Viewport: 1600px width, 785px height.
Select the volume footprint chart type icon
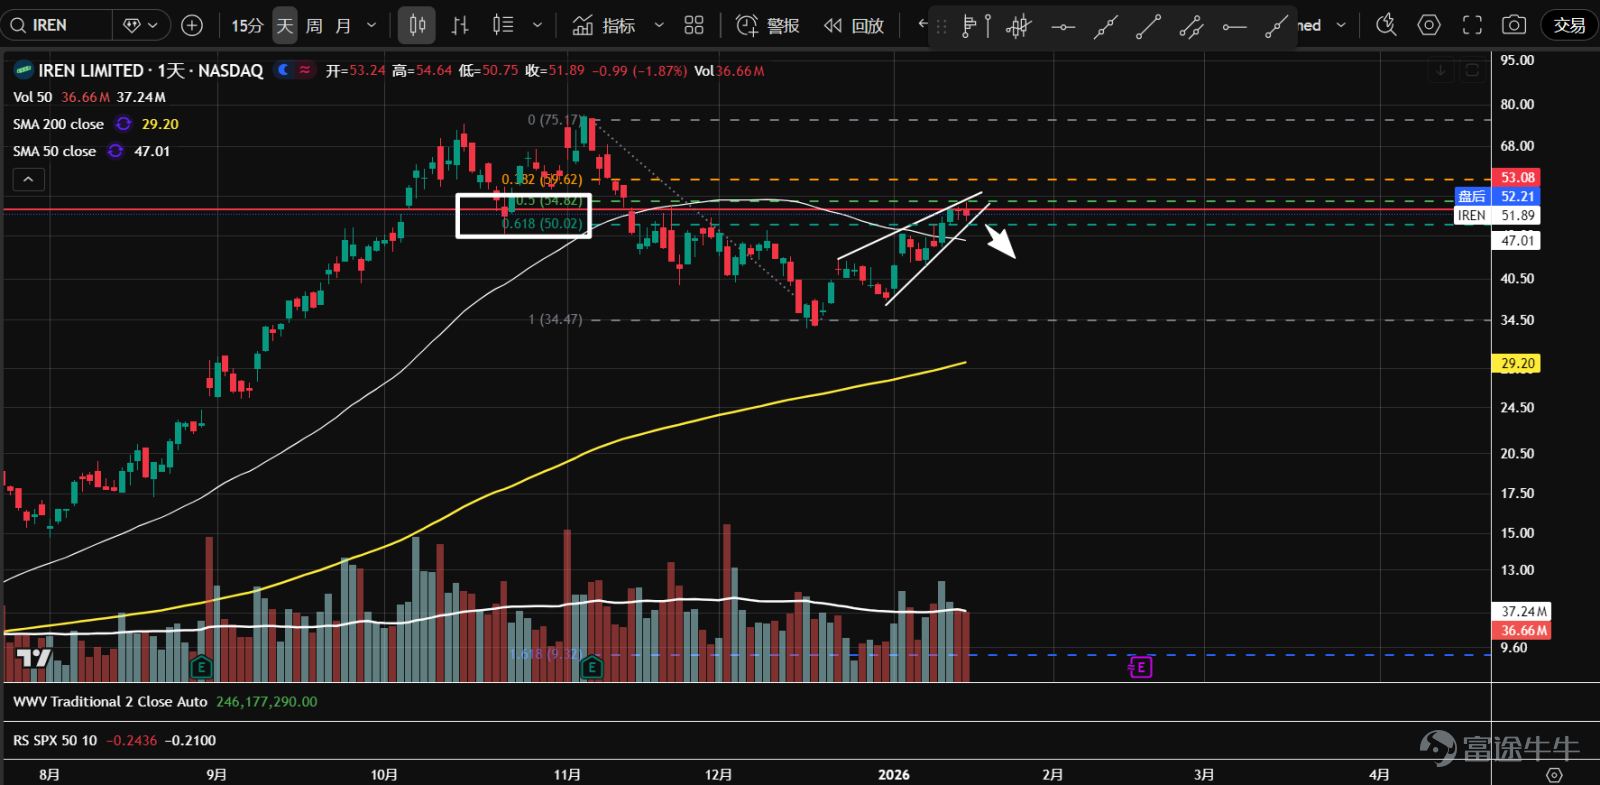click(x=503, y=25)
